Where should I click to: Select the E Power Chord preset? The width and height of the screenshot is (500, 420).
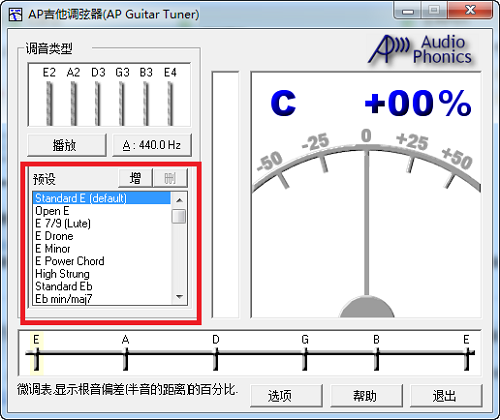[x=102, y=261]
